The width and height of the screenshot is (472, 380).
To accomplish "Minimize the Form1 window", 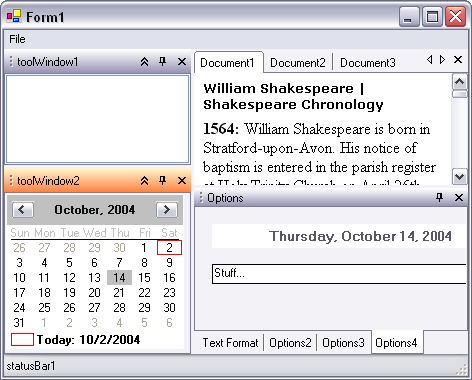I will [409, 16].
